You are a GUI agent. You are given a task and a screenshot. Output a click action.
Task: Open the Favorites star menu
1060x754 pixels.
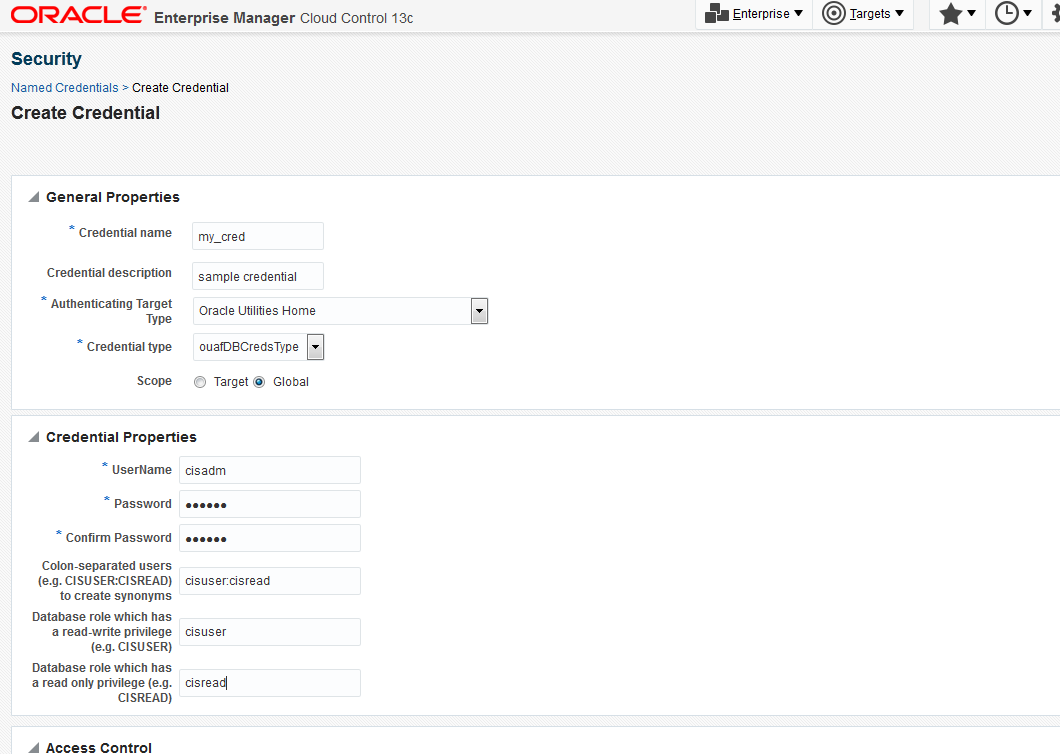957,14
